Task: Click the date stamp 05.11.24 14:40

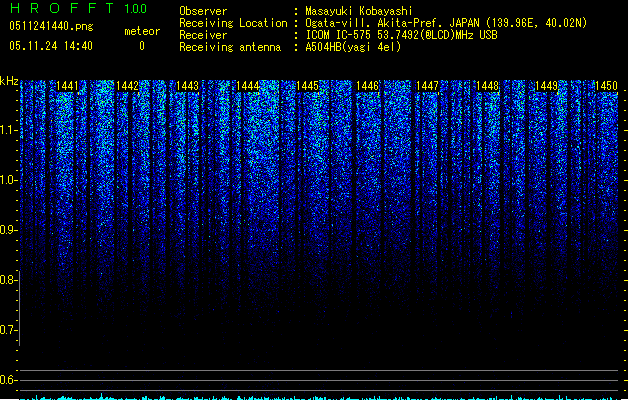Action: [x=51, y=46]
